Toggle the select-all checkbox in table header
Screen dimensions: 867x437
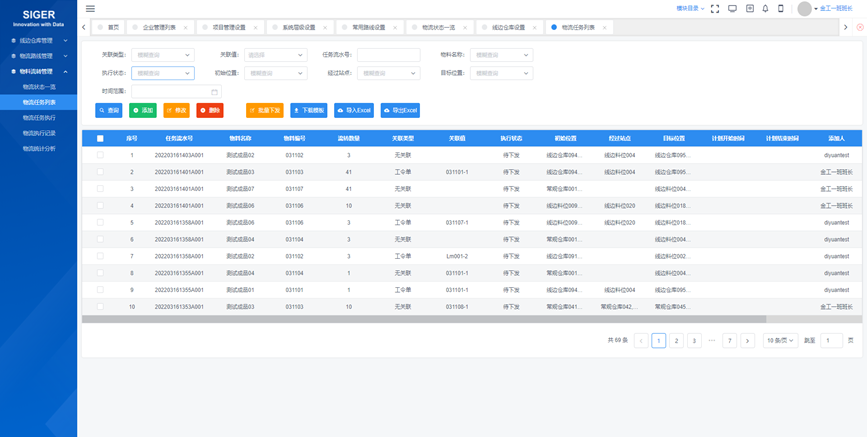(100, 138)
